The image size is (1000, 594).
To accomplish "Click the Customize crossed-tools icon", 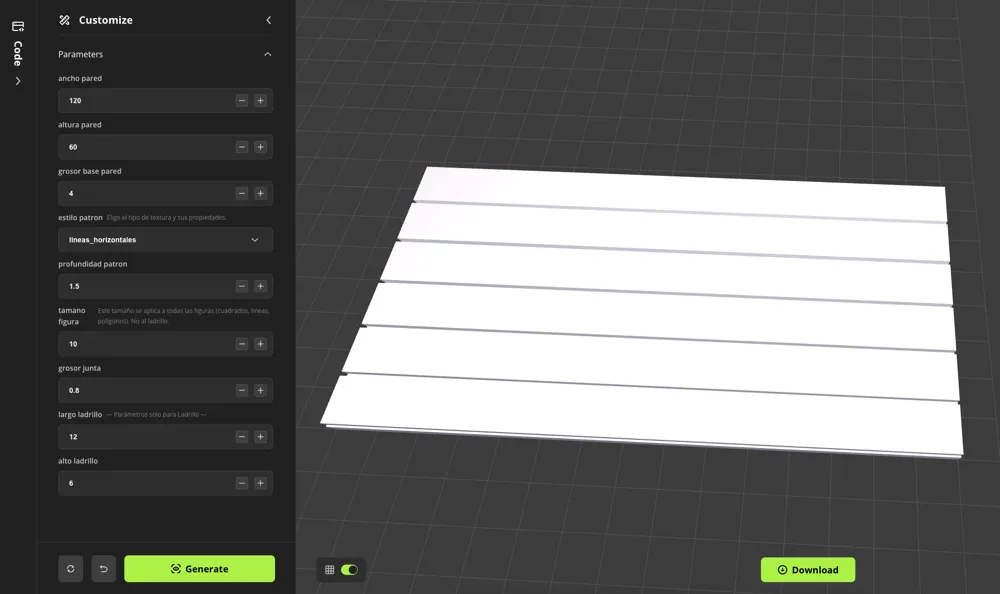I will 63,19.
